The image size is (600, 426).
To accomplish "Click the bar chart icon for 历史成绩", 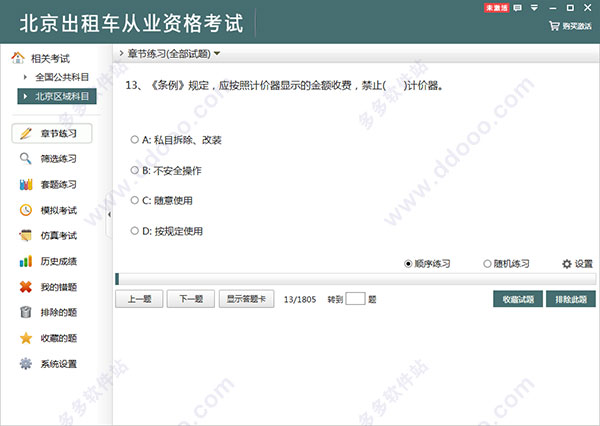I will [26, 261].
